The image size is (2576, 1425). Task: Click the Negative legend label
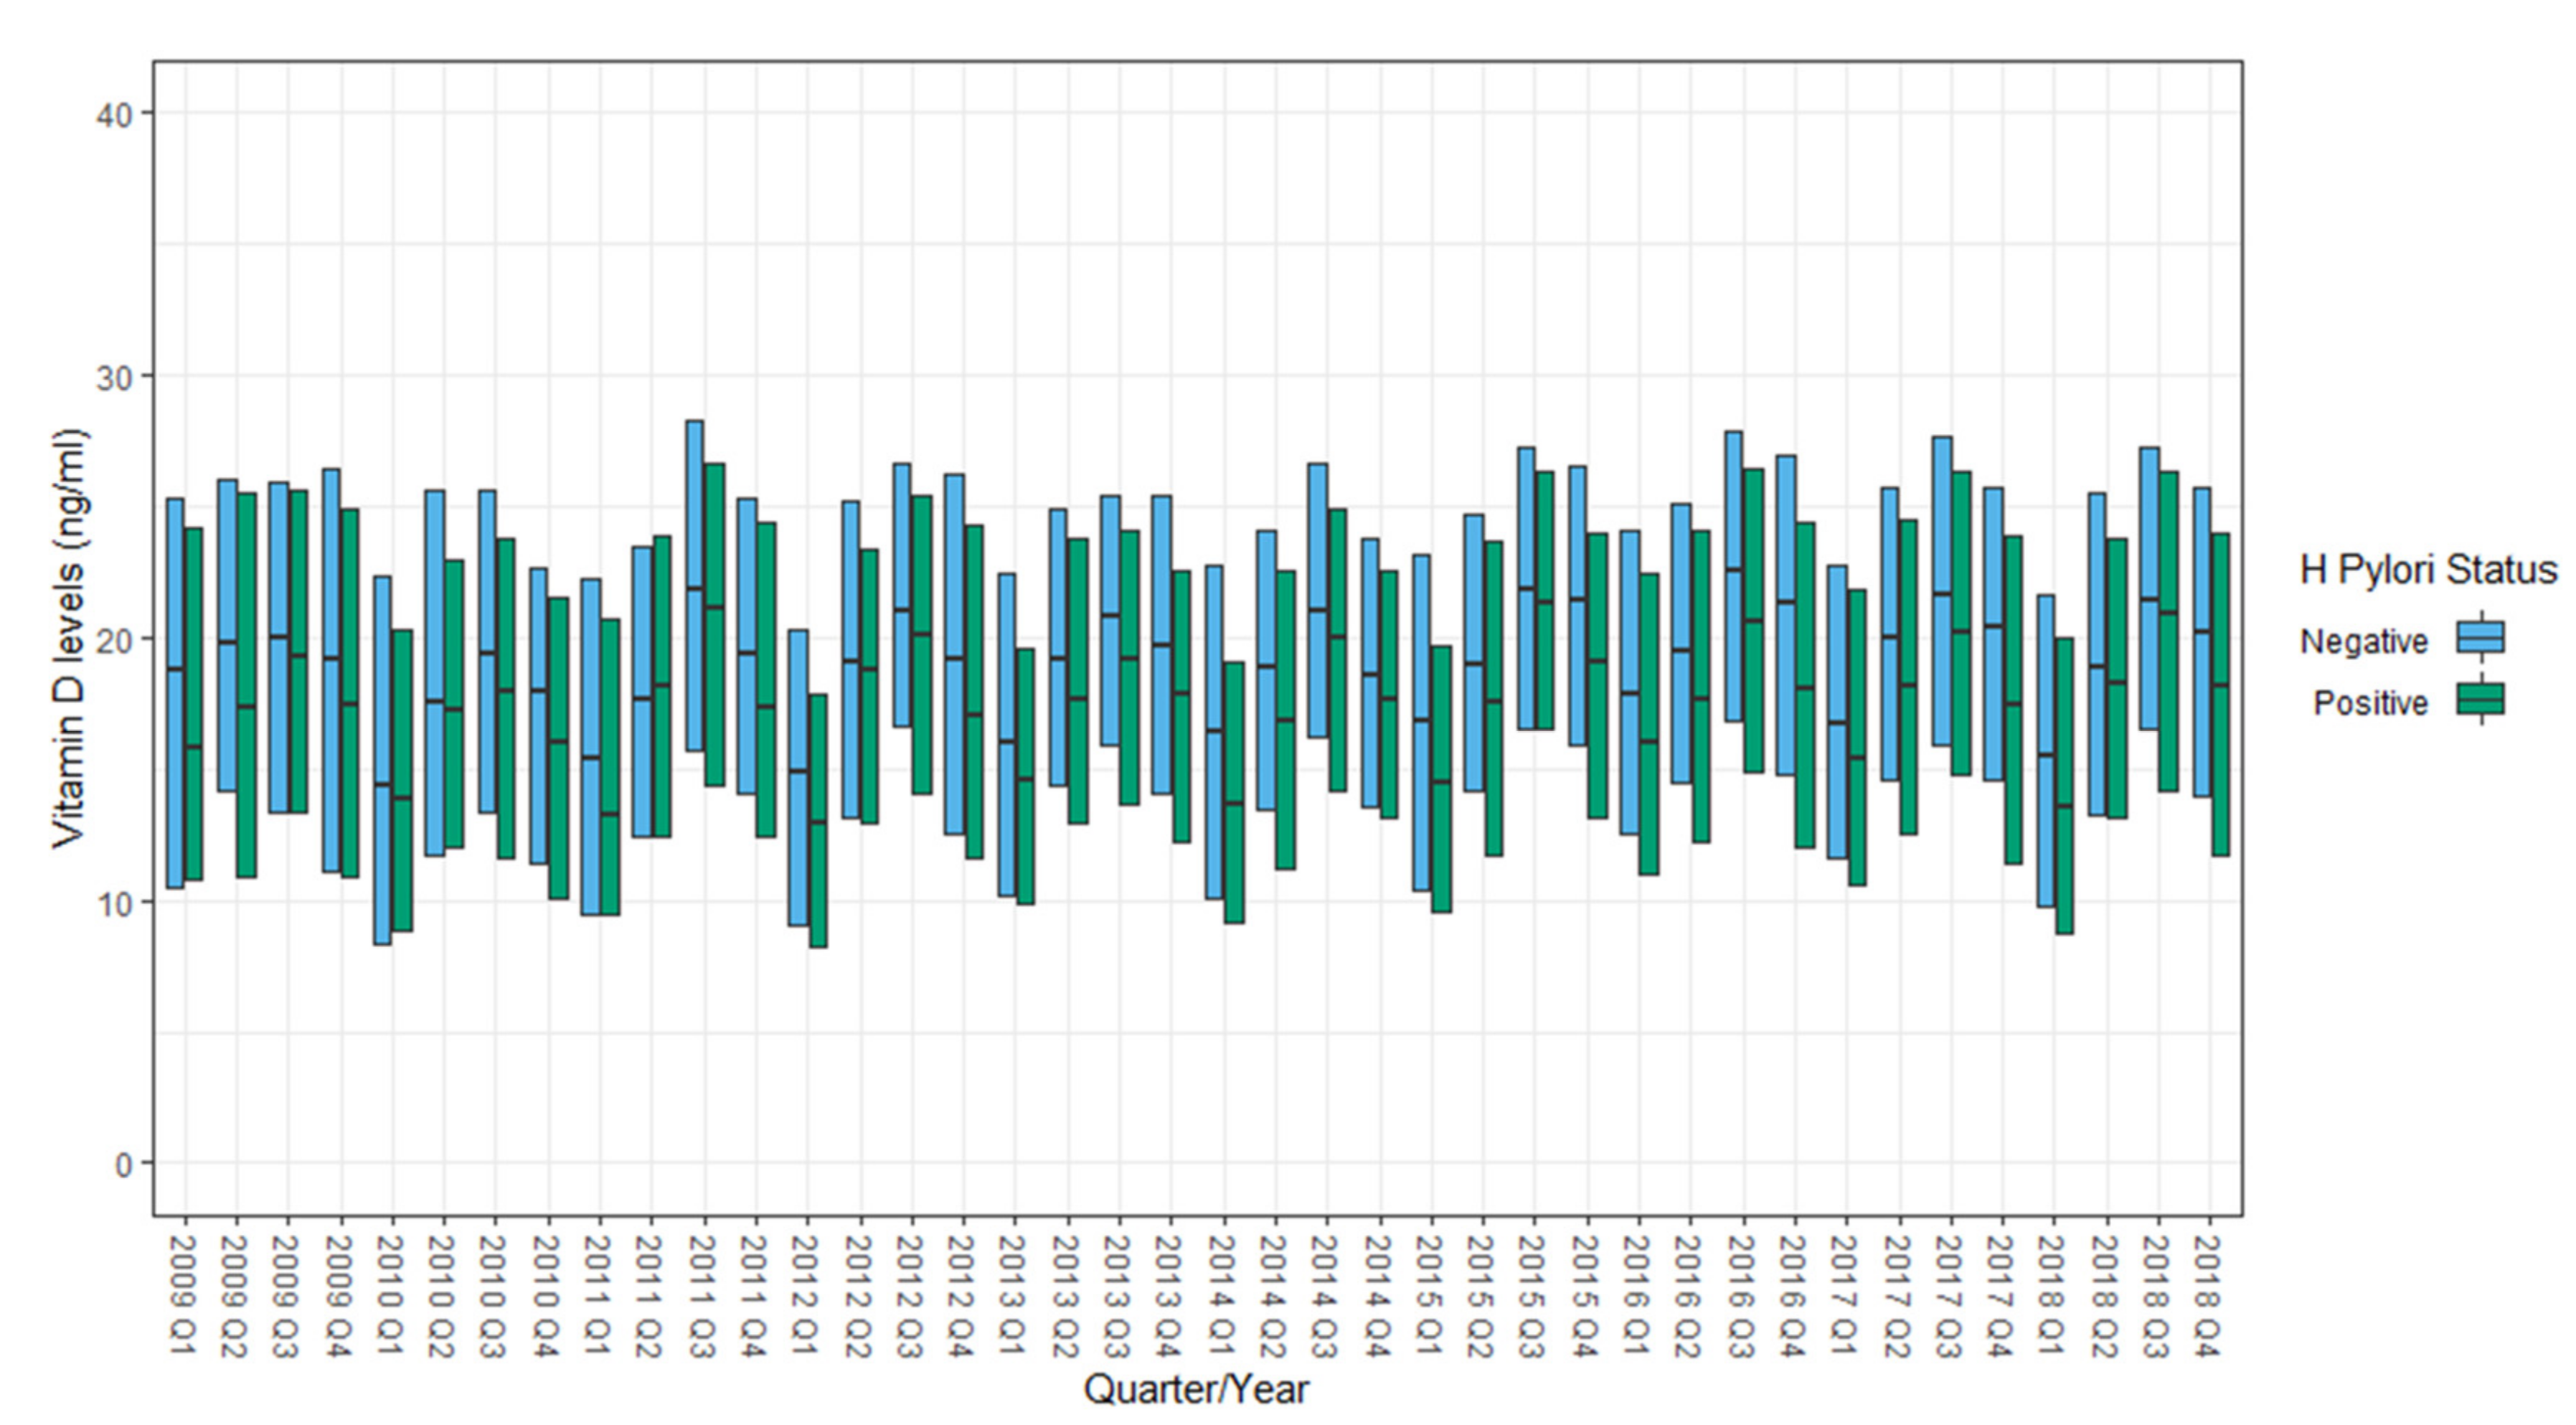pos(2363,641)
